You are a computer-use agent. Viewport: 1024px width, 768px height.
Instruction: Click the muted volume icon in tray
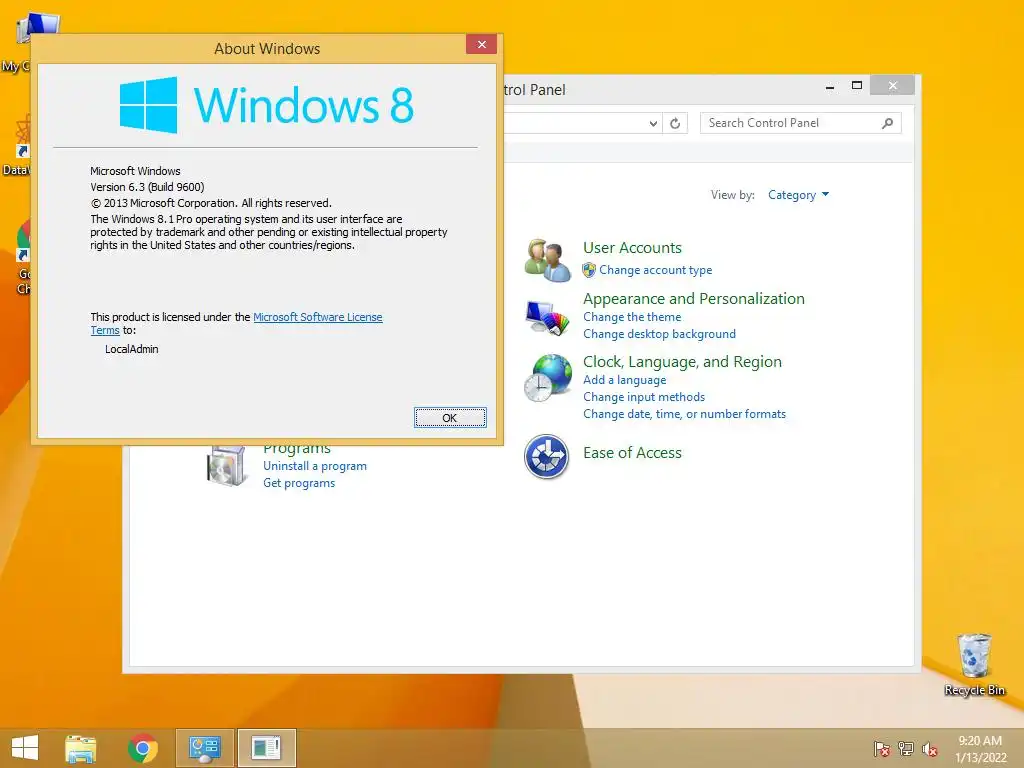(x=929, y=749)
